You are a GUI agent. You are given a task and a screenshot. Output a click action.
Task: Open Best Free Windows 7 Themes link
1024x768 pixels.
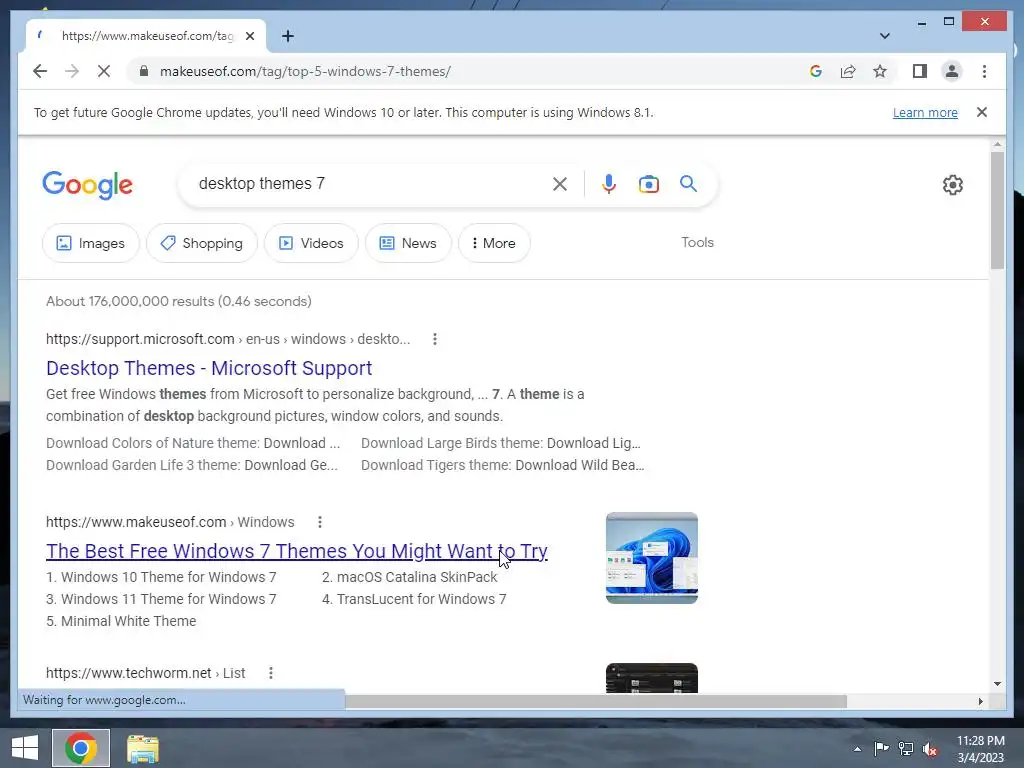pos(296,551)
